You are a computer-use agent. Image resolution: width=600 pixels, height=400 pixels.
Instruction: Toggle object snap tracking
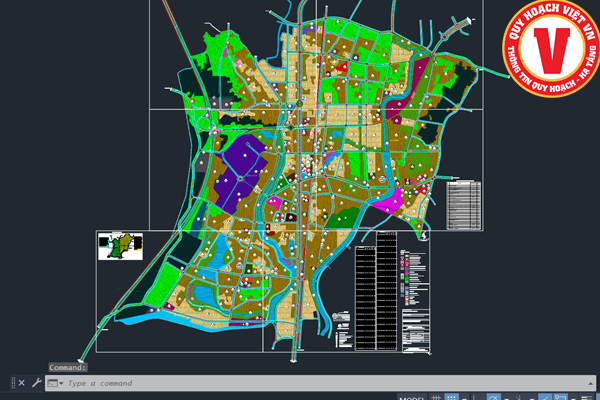pos(545,397)
